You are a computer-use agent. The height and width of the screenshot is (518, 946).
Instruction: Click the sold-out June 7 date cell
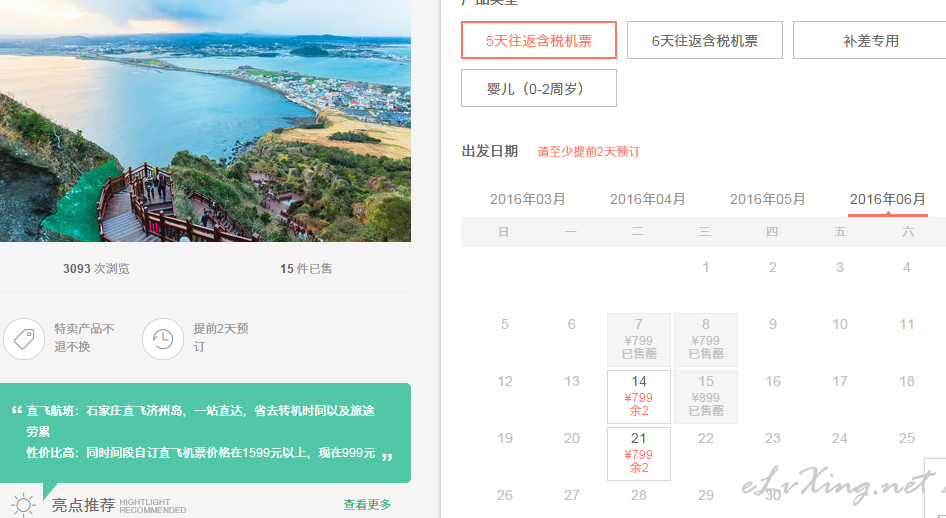coord(639,340)
